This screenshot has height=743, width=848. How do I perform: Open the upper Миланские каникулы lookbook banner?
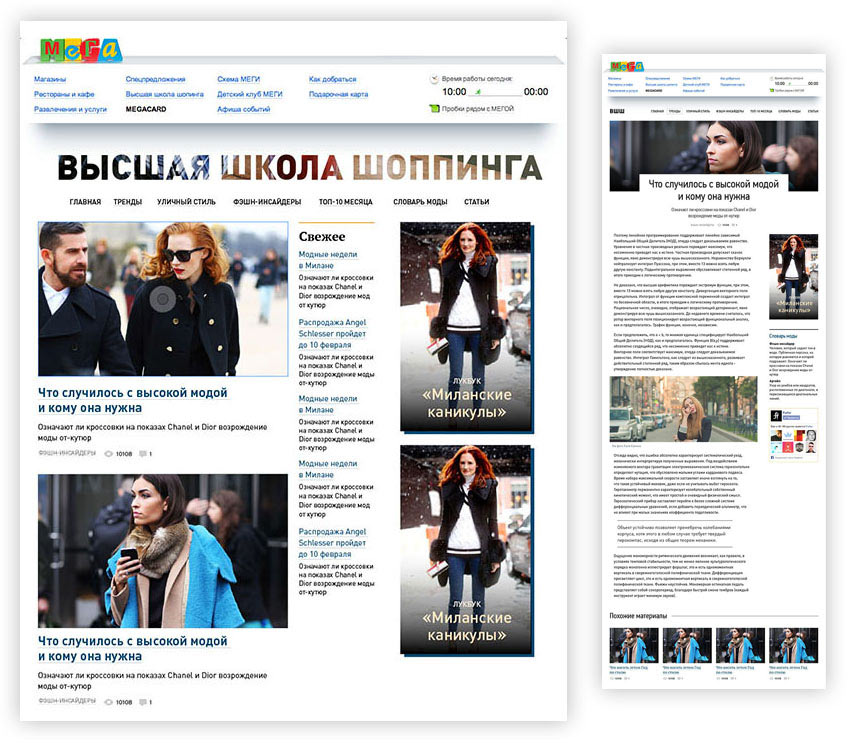pyautogui.click(x=465, y=328)
